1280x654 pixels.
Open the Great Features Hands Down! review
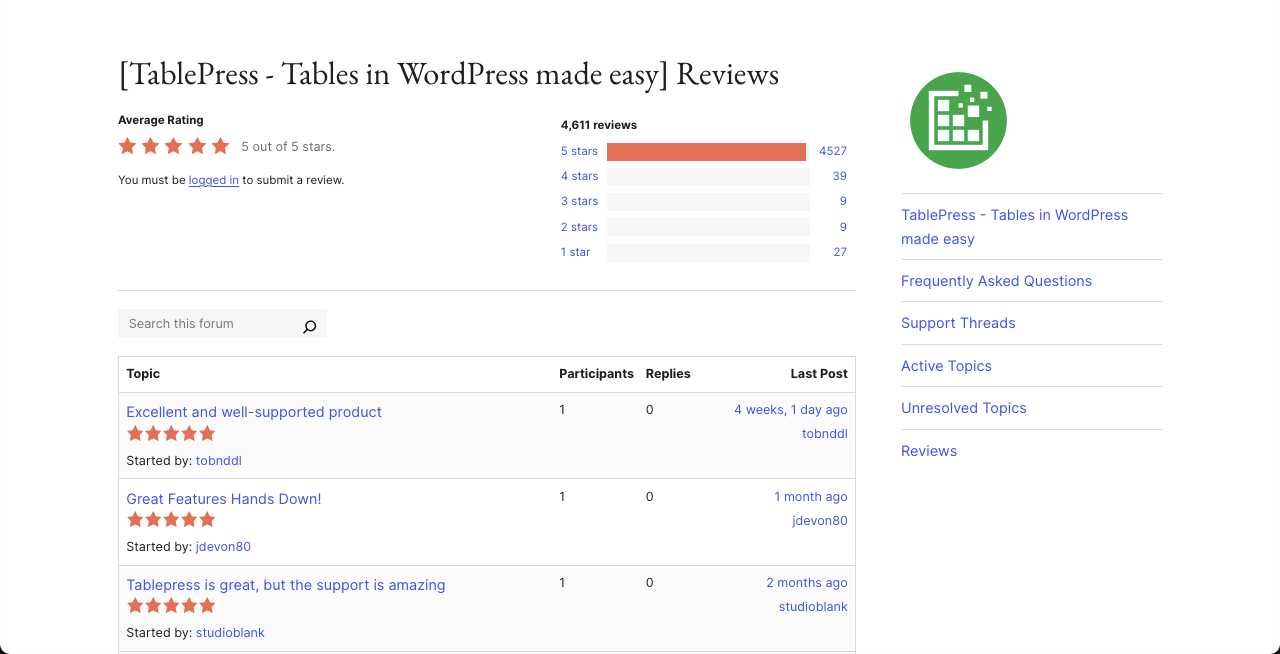click(x=223, y=498)
